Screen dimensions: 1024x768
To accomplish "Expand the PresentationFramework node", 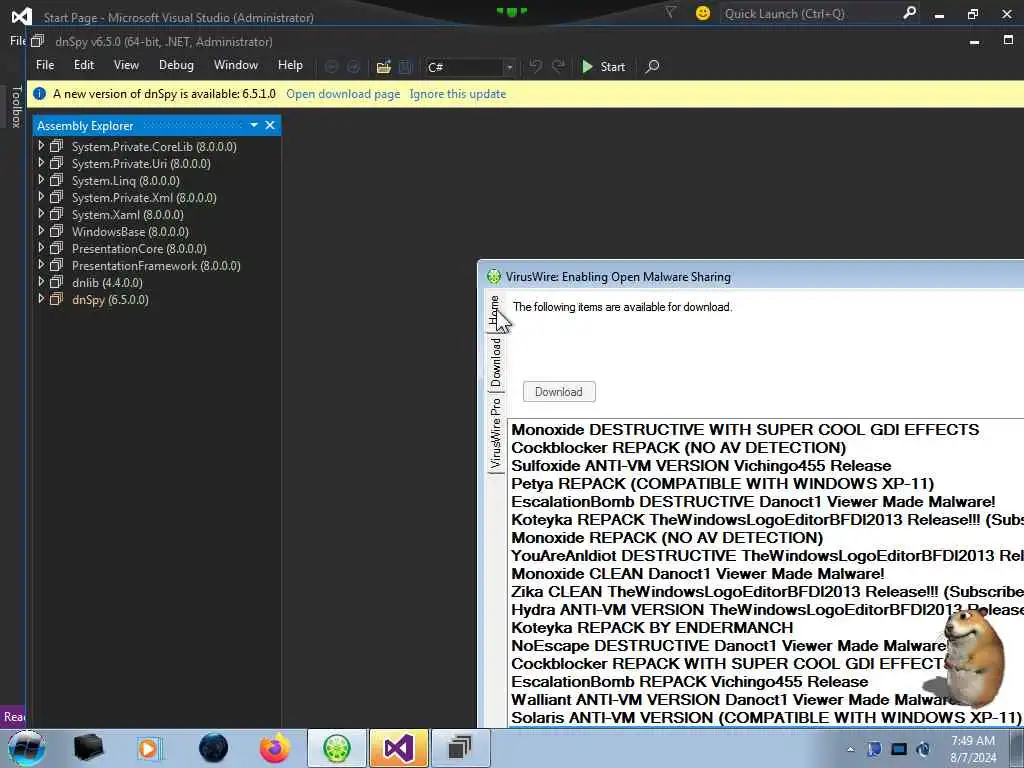I will (41, 264).
